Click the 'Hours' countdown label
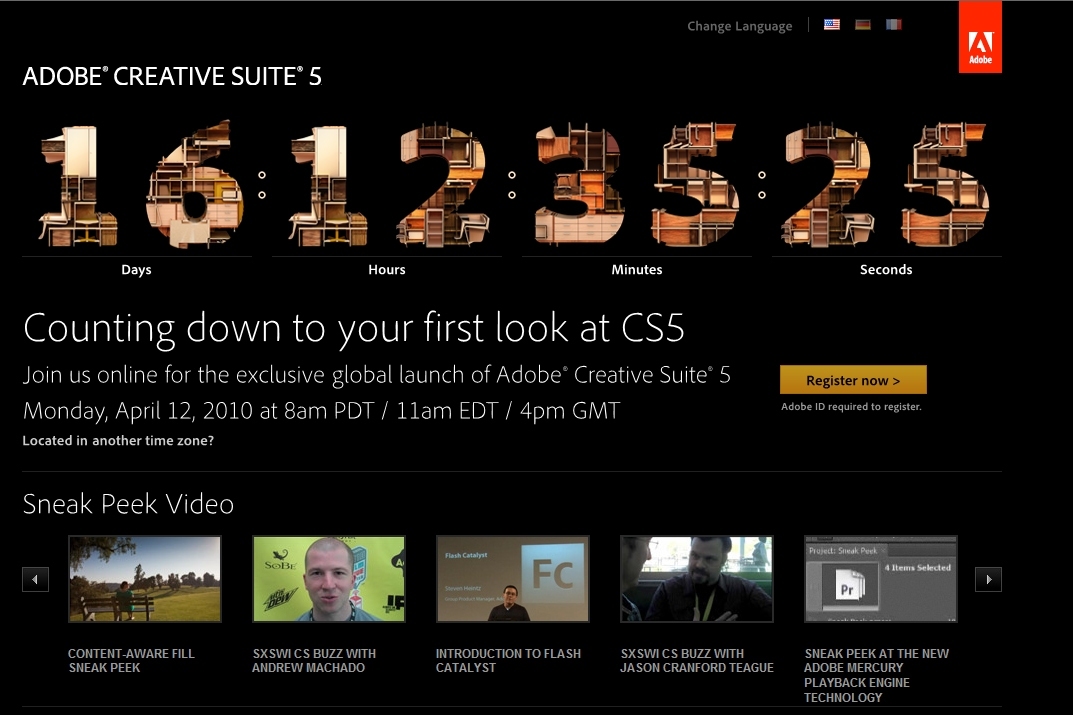The image size is (1073, 715). pos(387,270)
